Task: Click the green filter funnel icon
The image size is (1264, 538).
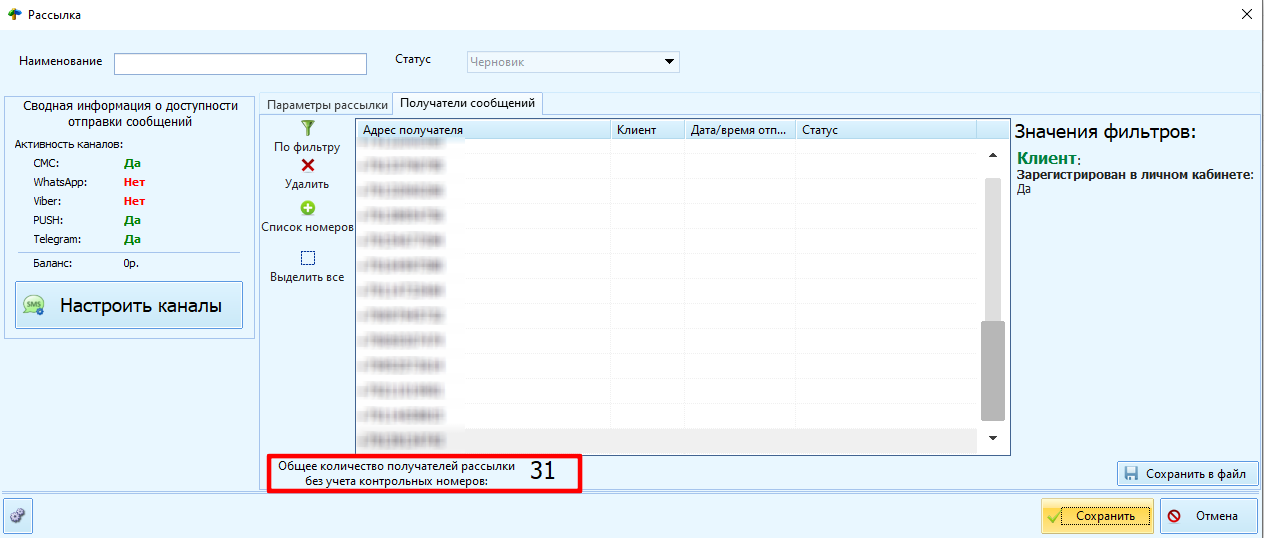Action: point(308,128)
